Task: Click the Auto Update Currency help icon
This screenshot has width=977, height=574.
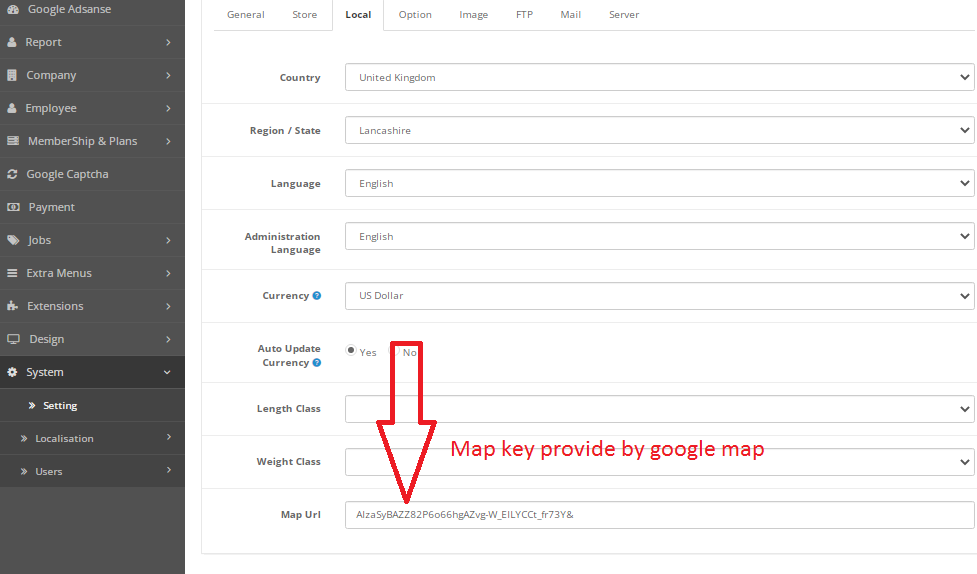Action: coord(317,363)
